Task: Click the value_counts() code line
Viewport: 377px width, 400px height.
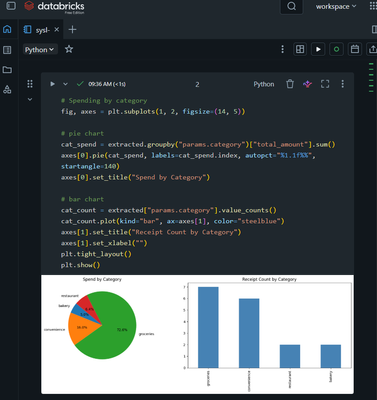Action: (x=169, y=210)
